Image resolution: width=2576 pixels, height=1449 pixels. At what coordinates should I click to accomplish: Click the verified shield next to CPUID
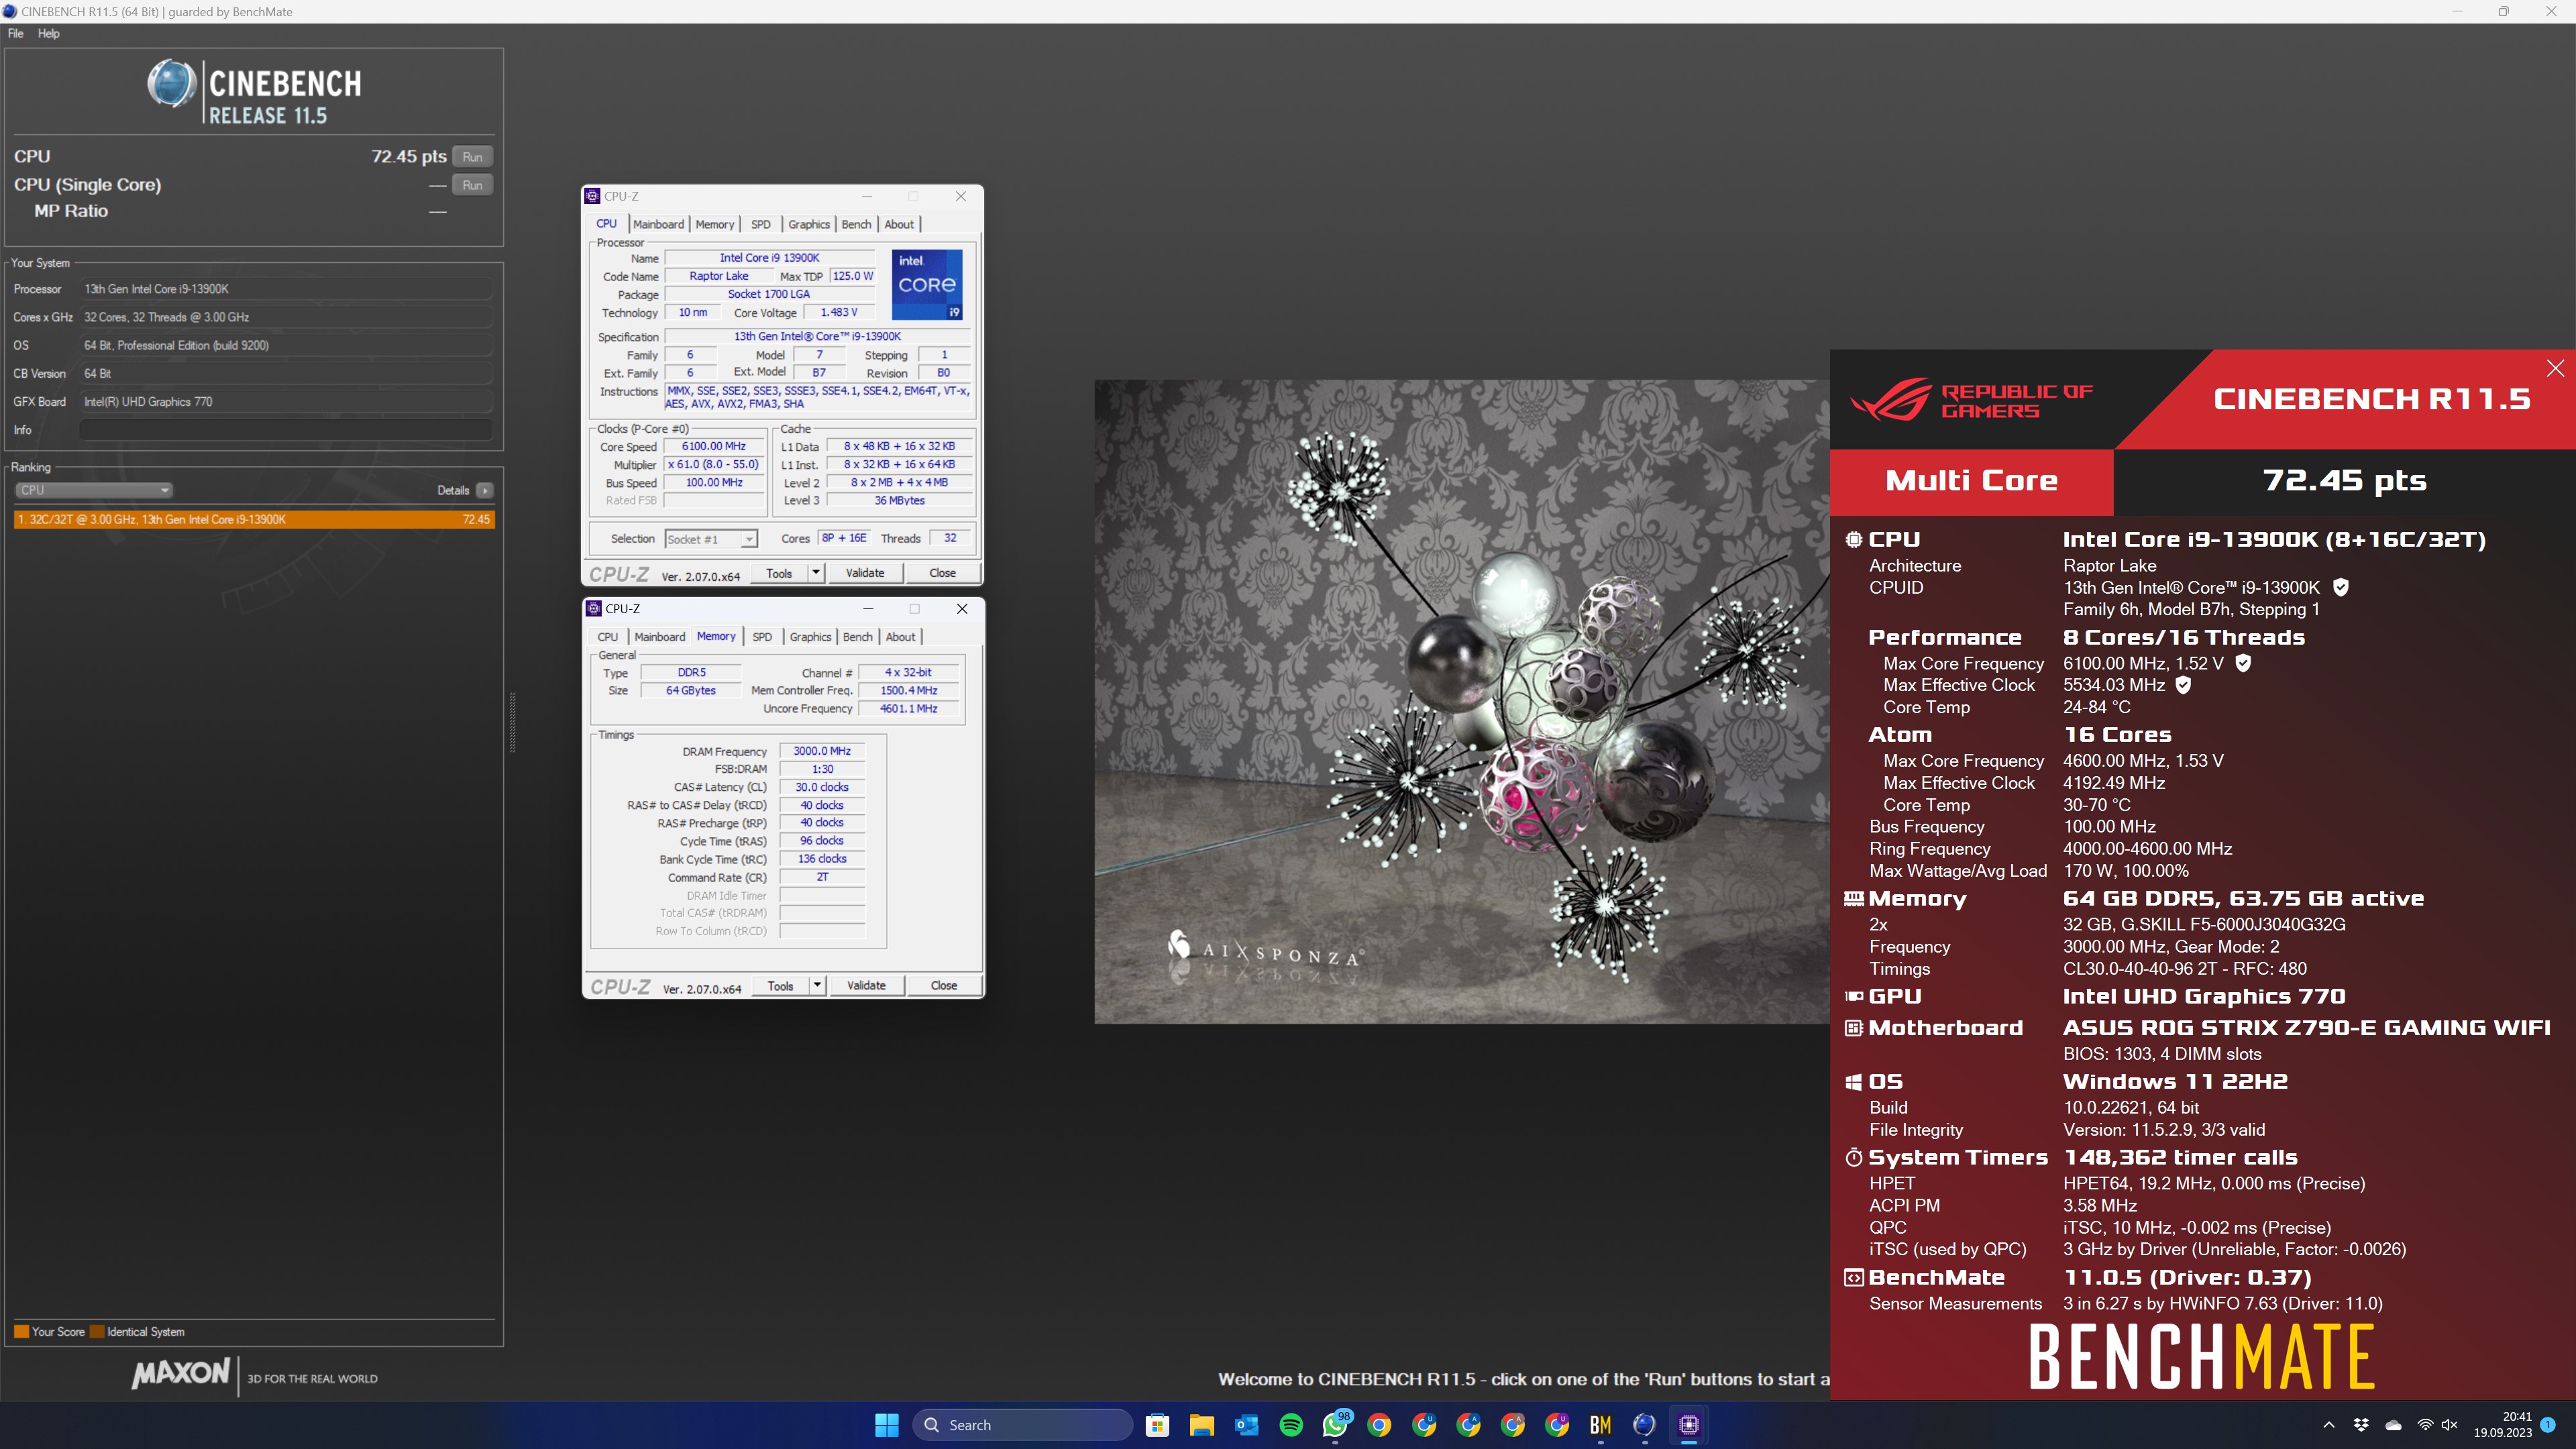pyautogui.click(x=2340, y=588)
